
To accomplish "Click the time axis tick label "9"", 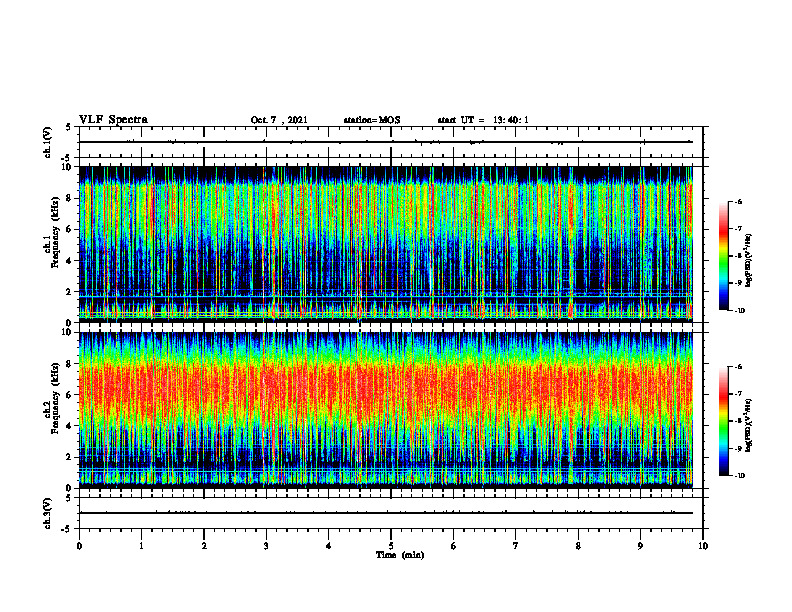I will coord(640,546).
